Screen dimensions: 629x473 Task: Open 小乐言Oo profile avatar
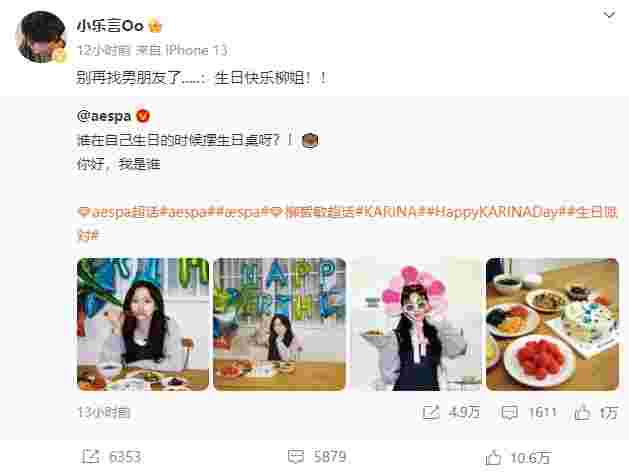pos(41,37)
